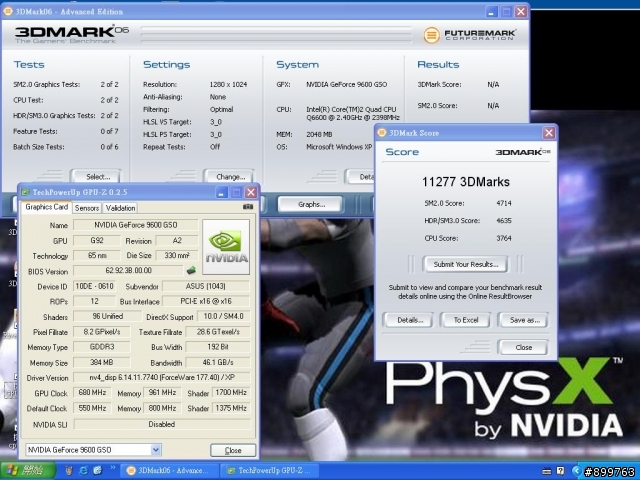Click the Bandwidth 46.1 GB/s field
Screen dimensions: 640x480
pyautogui.click(x=218, y=362)
